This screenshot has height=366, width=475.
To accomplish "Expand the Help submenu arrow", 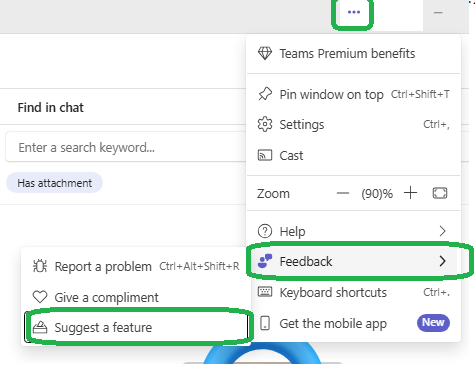I will point(442,231).
